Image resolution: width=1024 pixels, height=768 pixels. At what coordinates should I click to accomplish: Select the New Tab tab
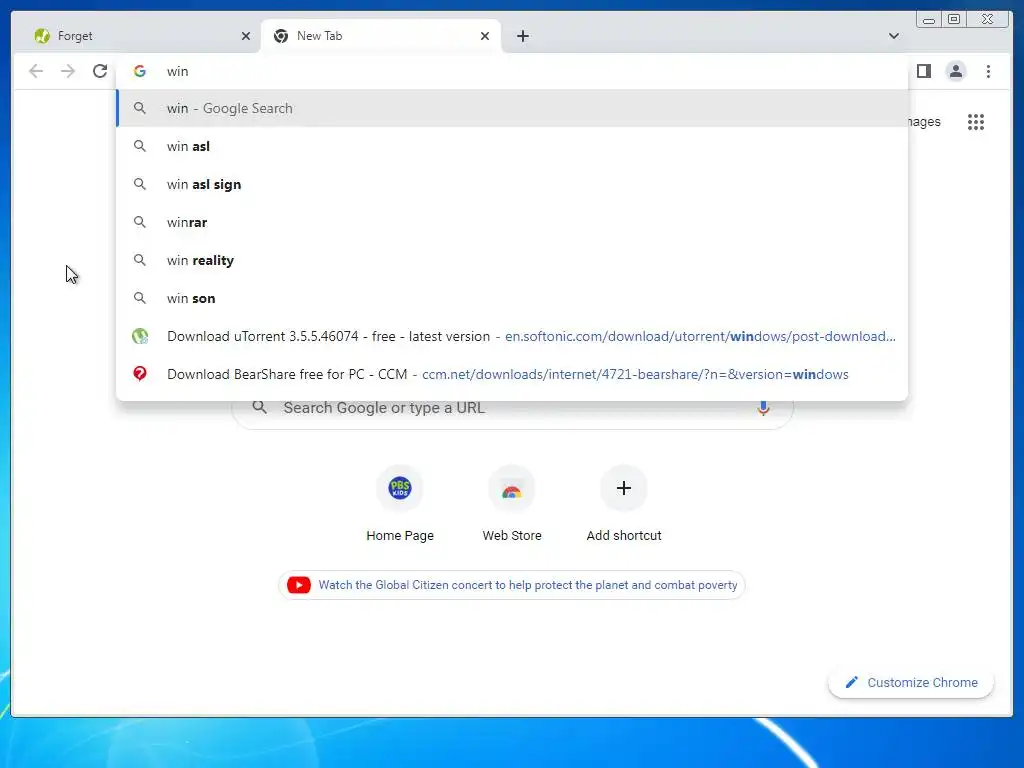click(x=381, y=36)
